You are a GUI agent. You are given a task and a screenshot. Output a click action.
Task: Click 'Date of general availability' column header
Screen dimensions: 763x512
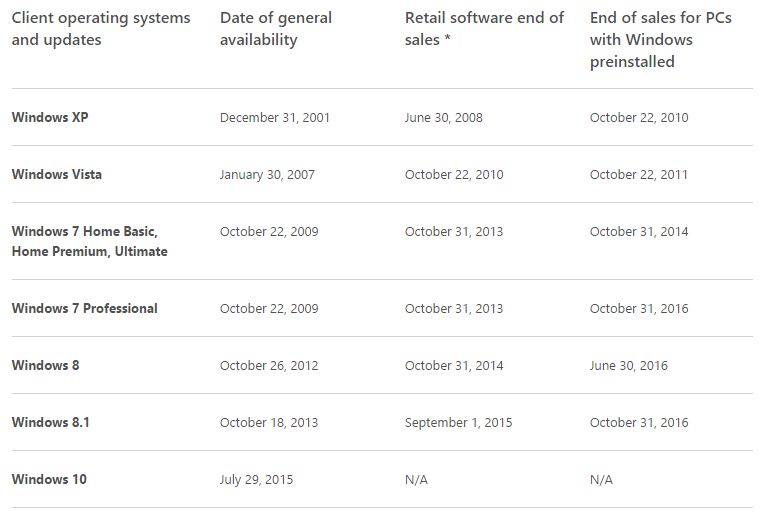[276, 29]
